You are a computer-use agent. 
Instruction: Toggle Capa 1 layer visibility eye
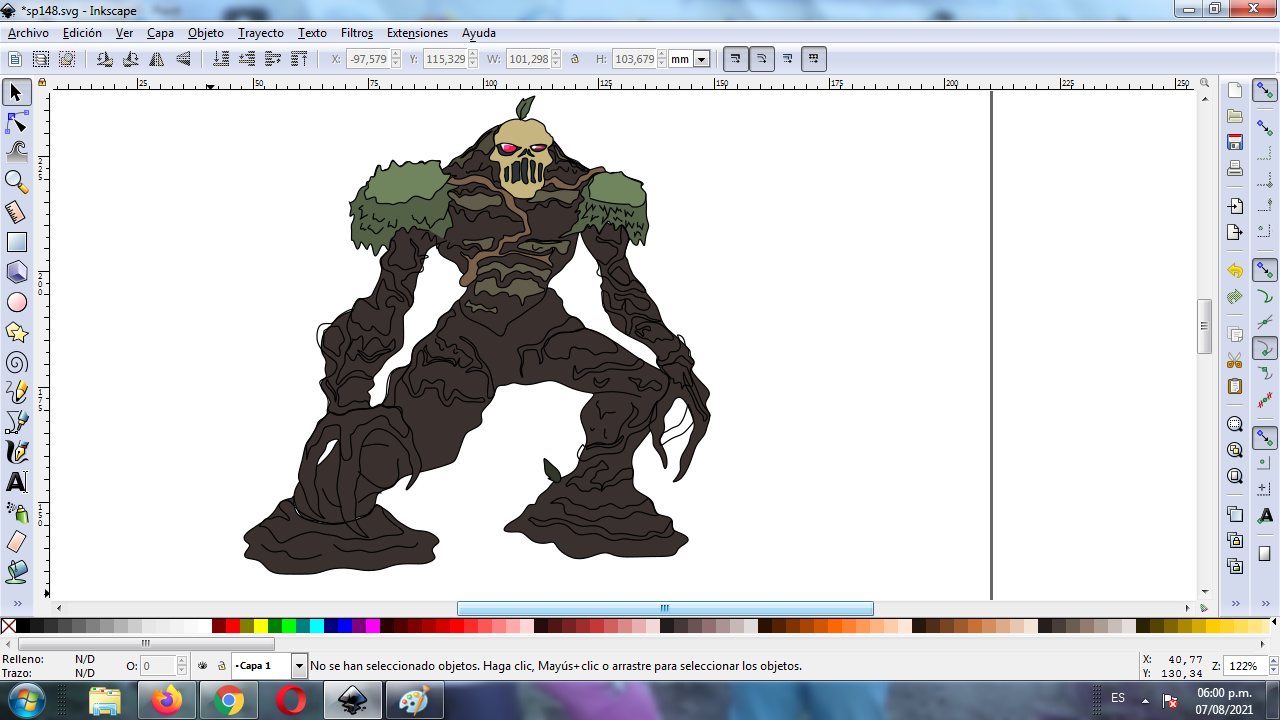tap(203, 666)
